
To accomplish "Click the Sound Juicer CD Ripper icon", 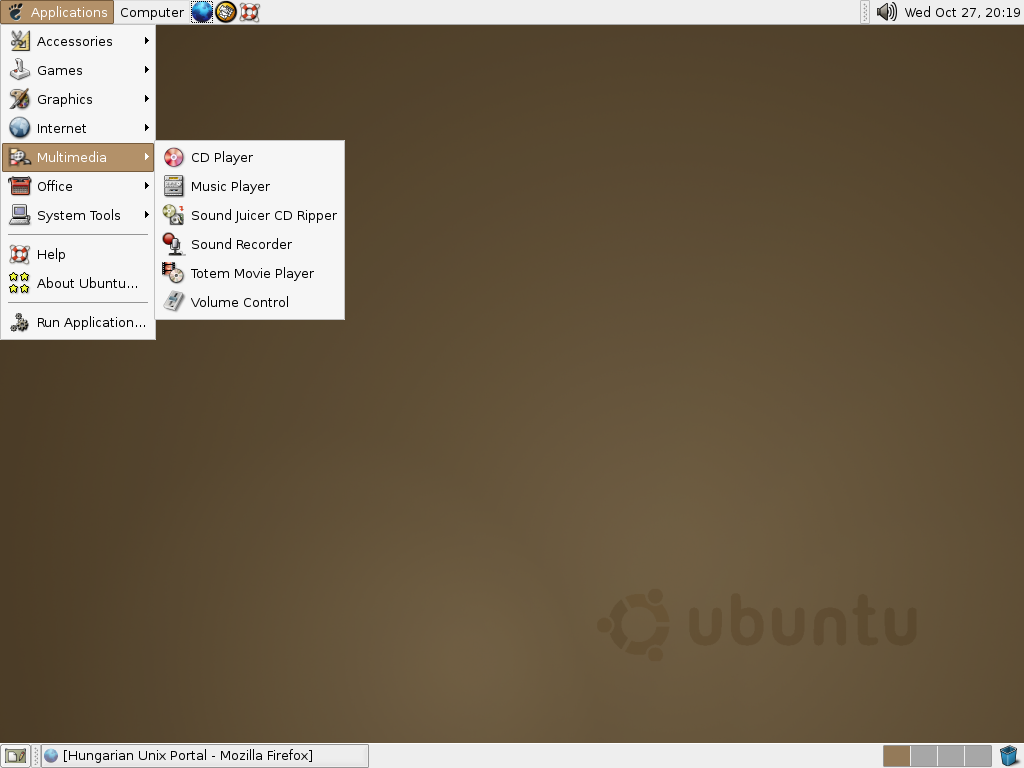I will point(174,215).
